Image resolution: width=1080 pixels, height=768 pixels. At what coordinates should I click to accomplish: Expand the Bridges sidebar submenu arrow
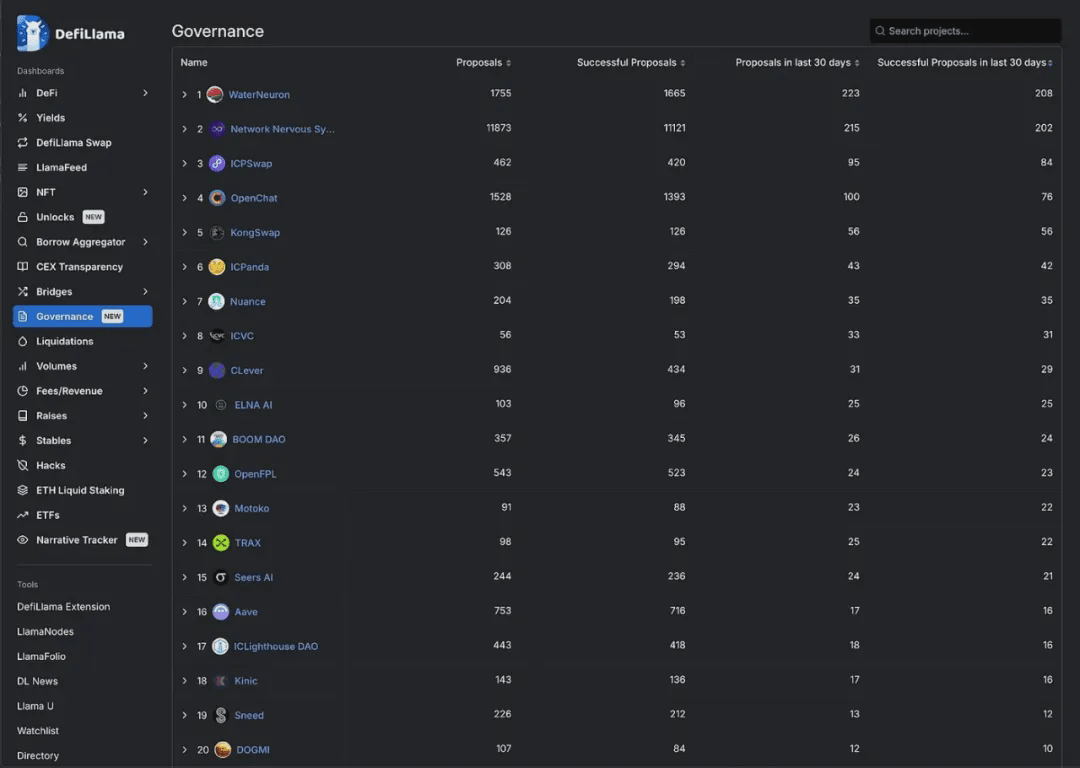point(145,292)
